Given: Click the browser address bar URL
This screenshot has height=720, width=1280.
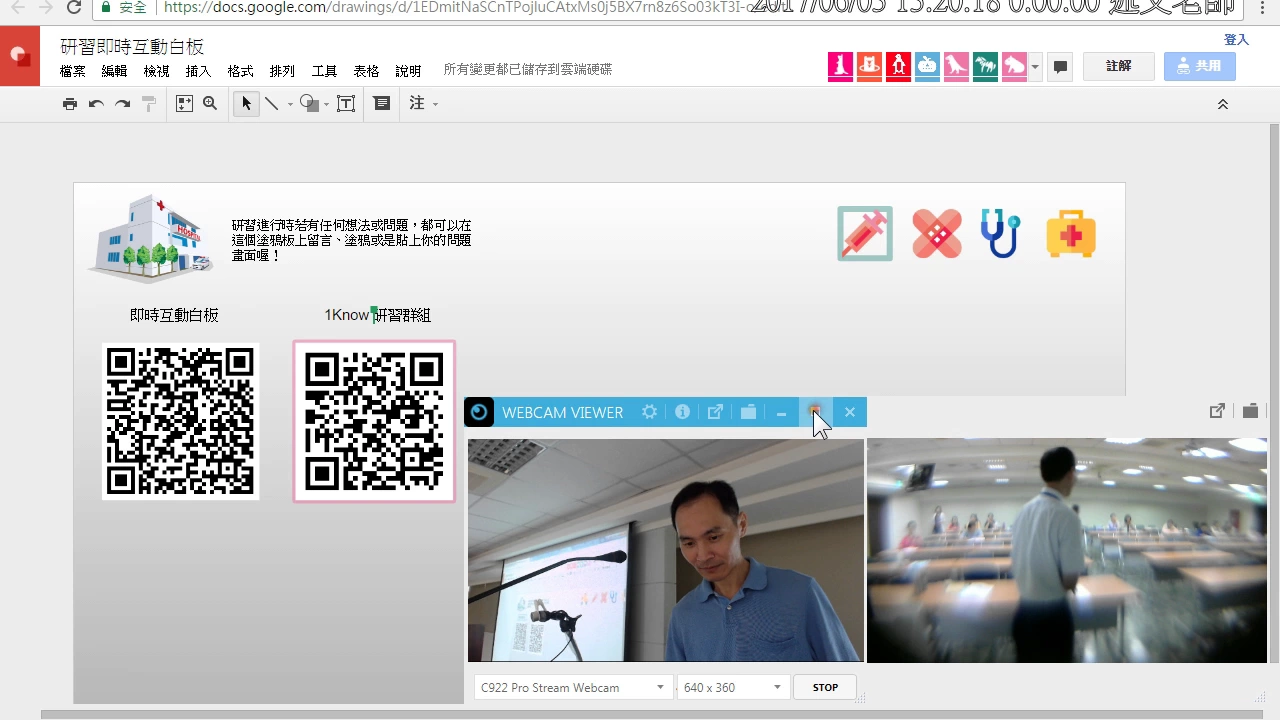Looking at the screenshot, I should pyautogui.click(x=460, y=7).
